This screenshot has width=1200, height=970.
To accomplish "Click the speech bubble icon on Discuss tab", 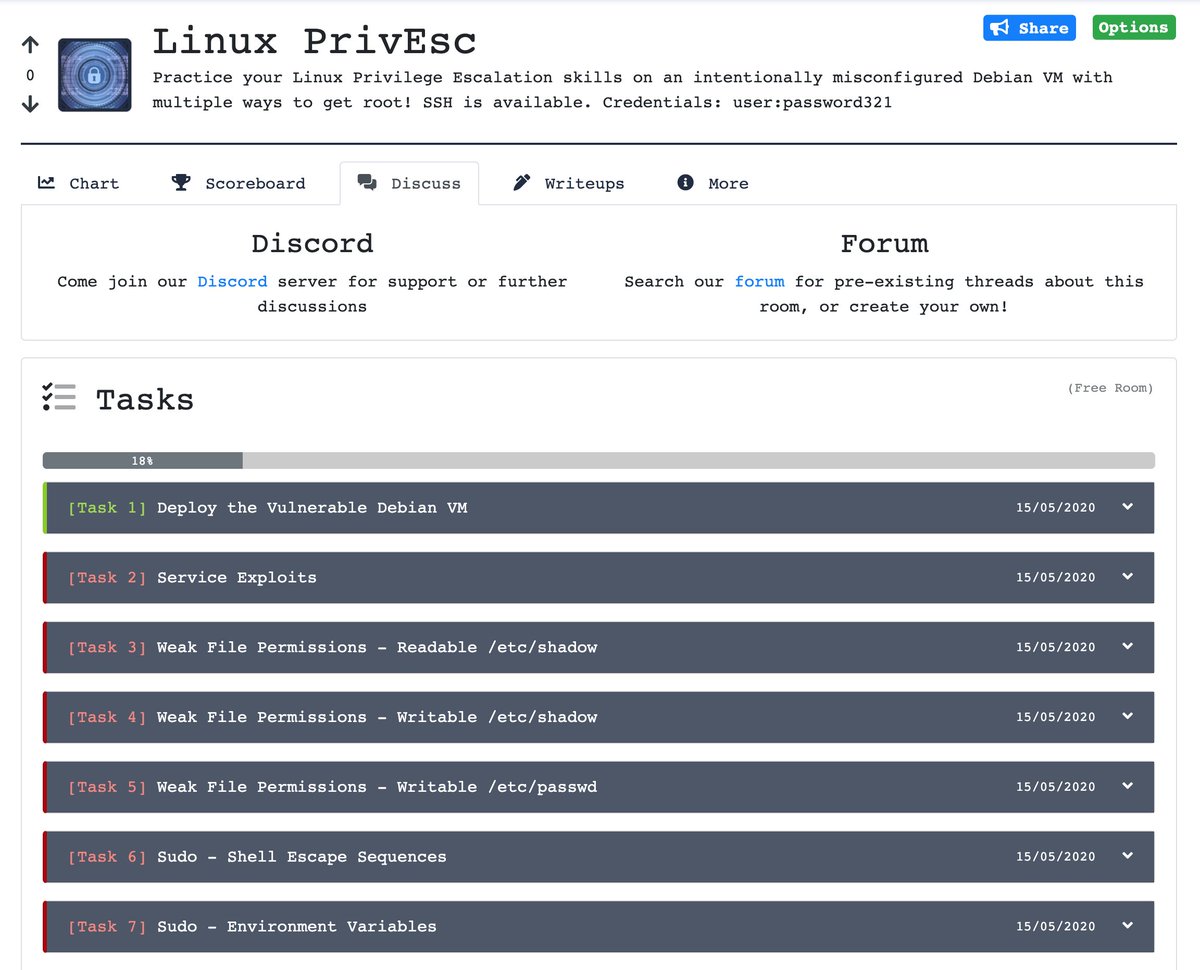I will coord(366,182).
